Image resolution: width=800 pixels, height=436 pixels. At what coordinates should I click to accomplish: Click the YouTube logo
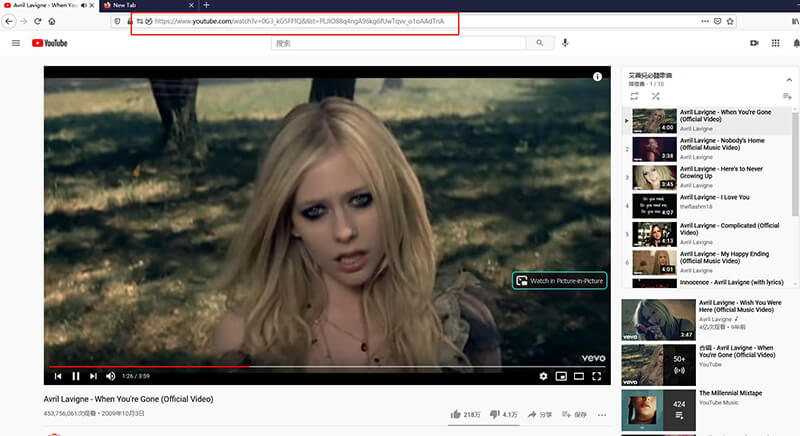(x=49, y=43)
